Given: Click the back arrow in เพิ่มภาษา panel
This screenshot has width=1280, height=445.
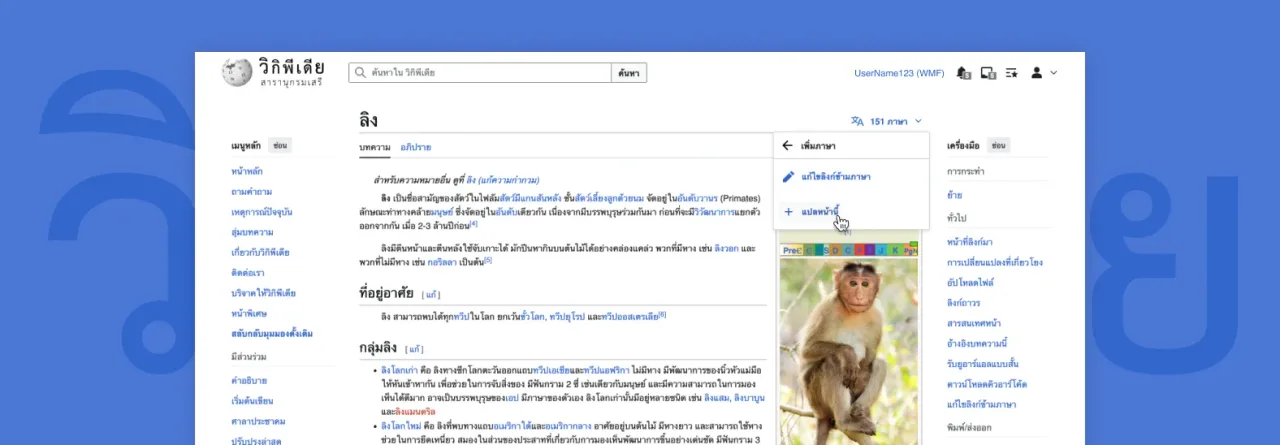Looking at the screenshot, I should pos(787,146).
